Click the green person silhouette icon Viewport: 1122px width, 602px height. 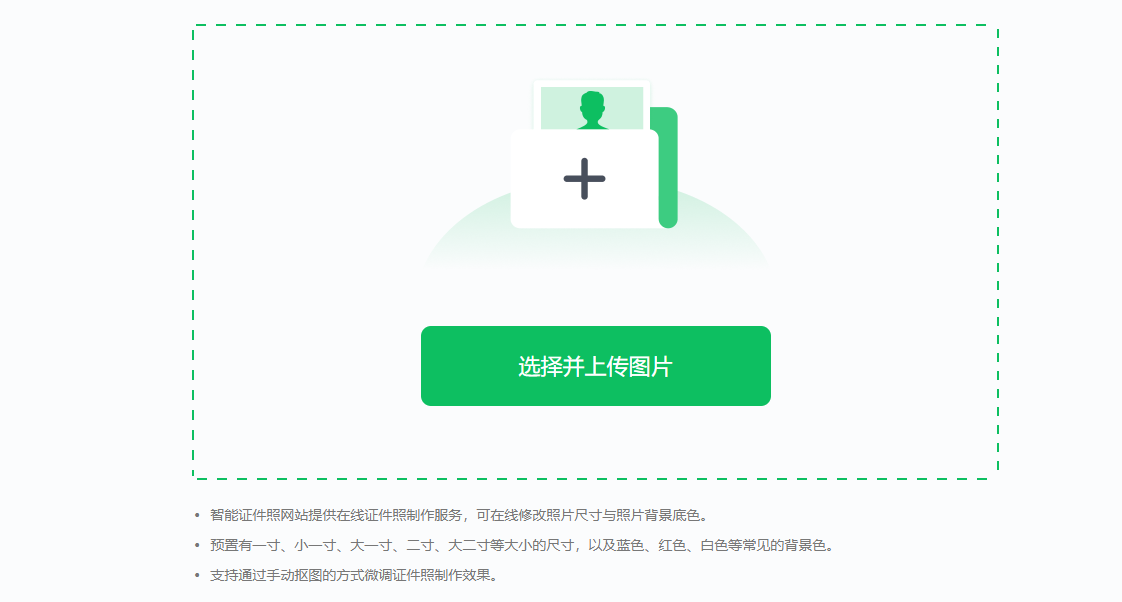592,110
